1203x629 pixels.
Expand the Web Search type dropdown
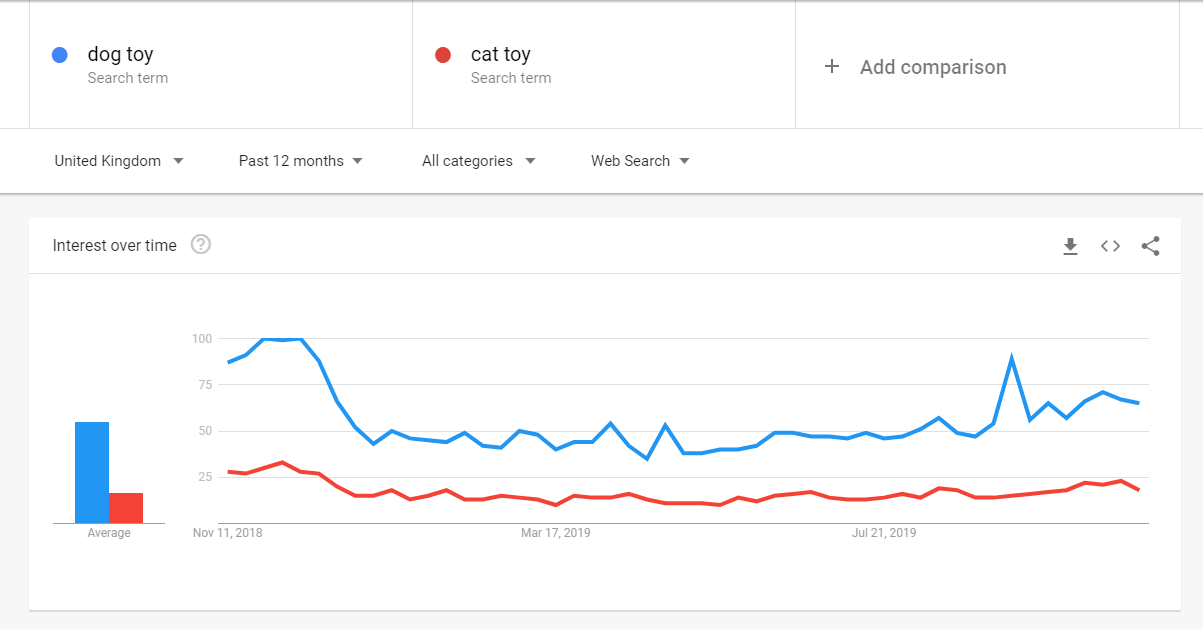tap(640, 161)
